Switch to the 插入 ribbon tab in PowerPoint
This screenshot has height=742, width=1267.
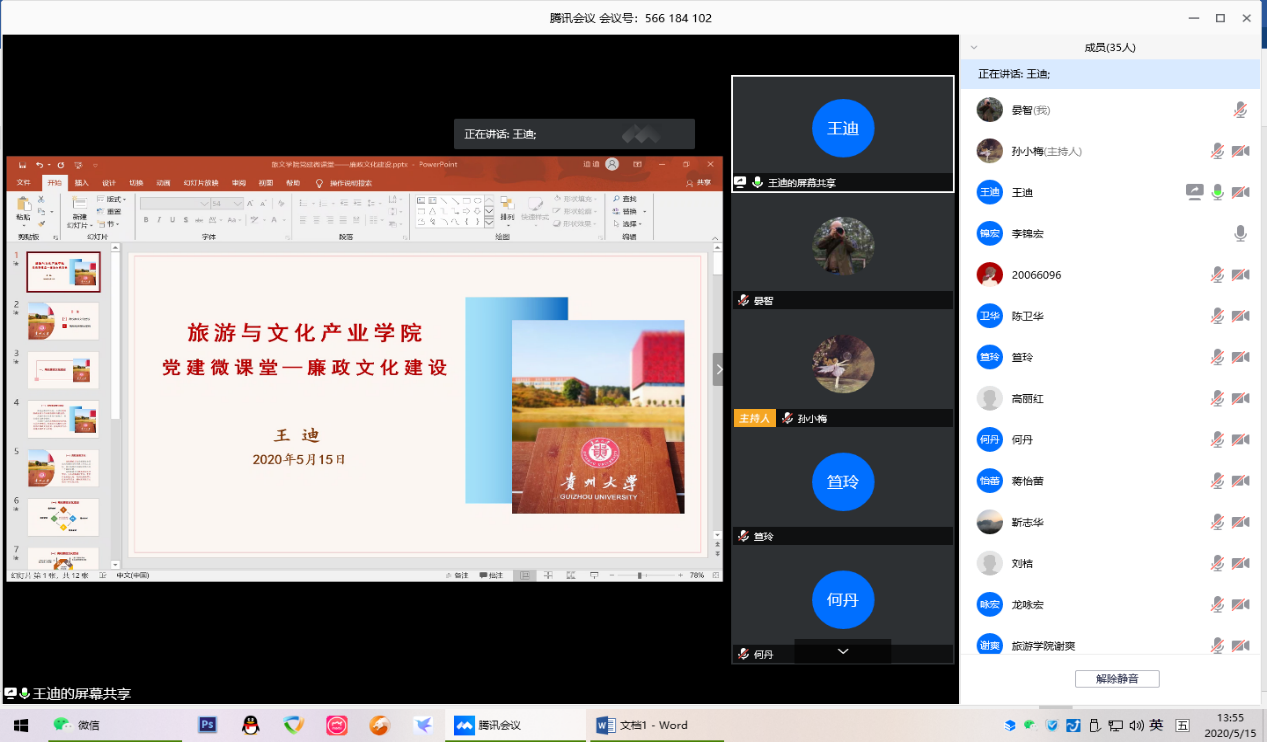coord(82,183)
